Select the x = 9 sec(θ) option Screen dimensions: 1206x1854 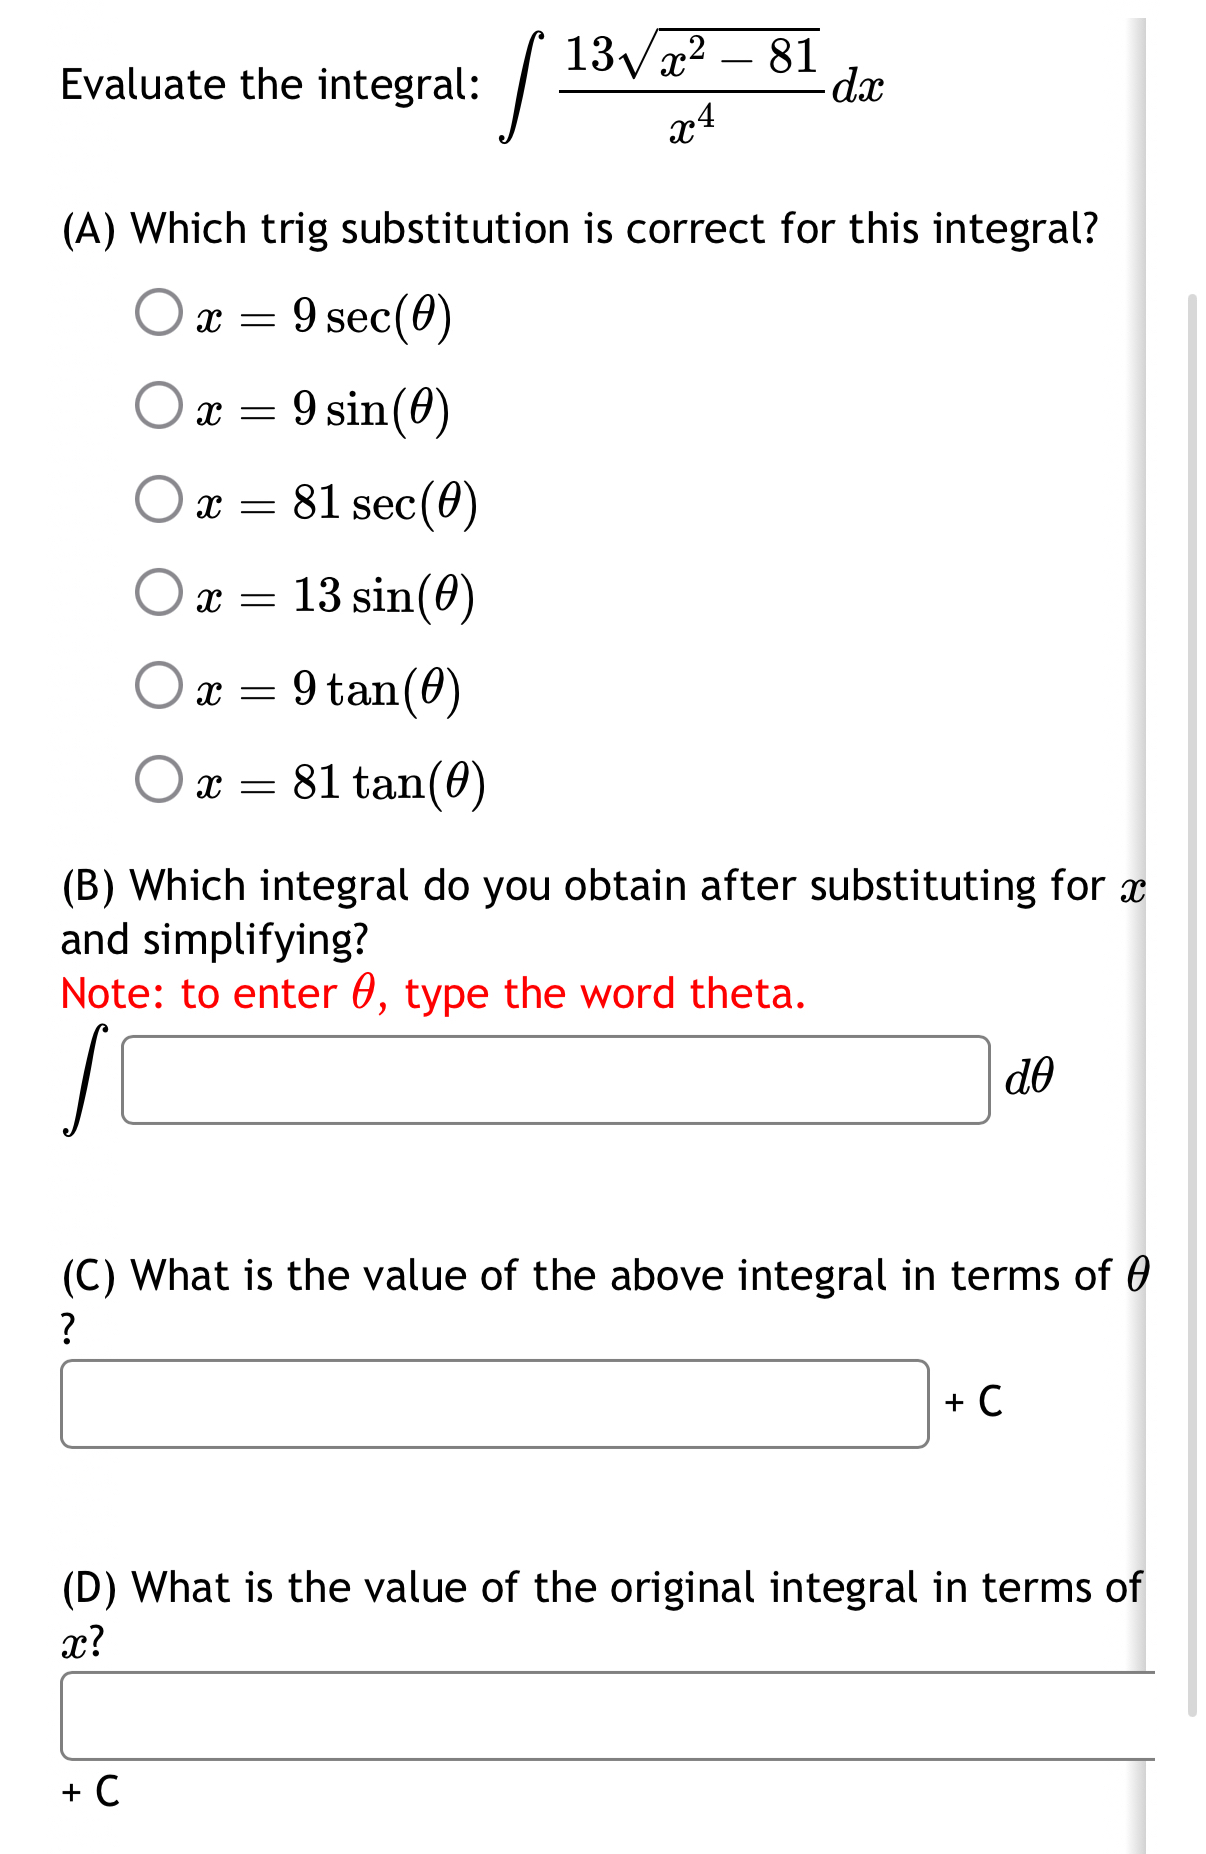pyautogui.click(x=156, y=316)
